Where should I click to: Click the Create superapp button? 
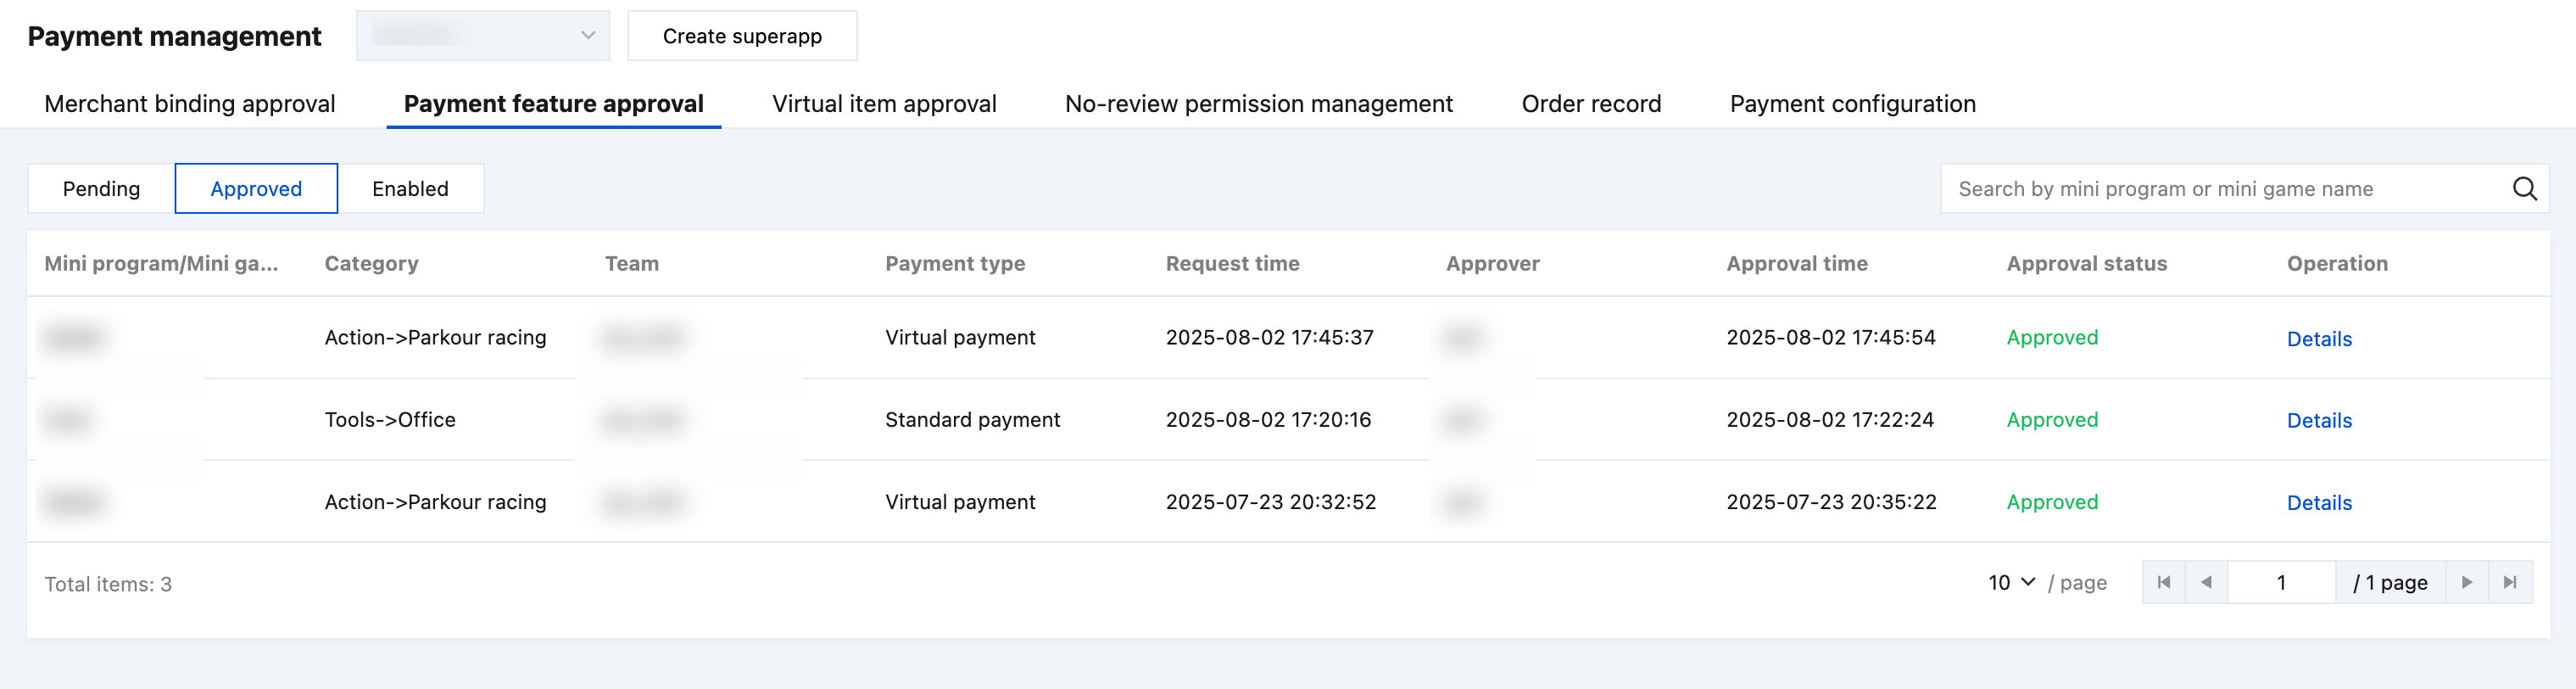coord(742,36)
